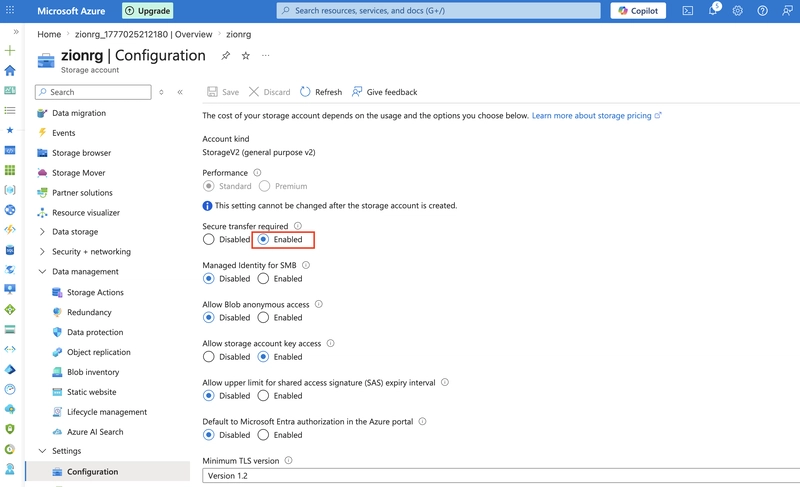Collapse the Settings menu group
The width and height of the screenshot is (800, 487).
pos(42,451)
